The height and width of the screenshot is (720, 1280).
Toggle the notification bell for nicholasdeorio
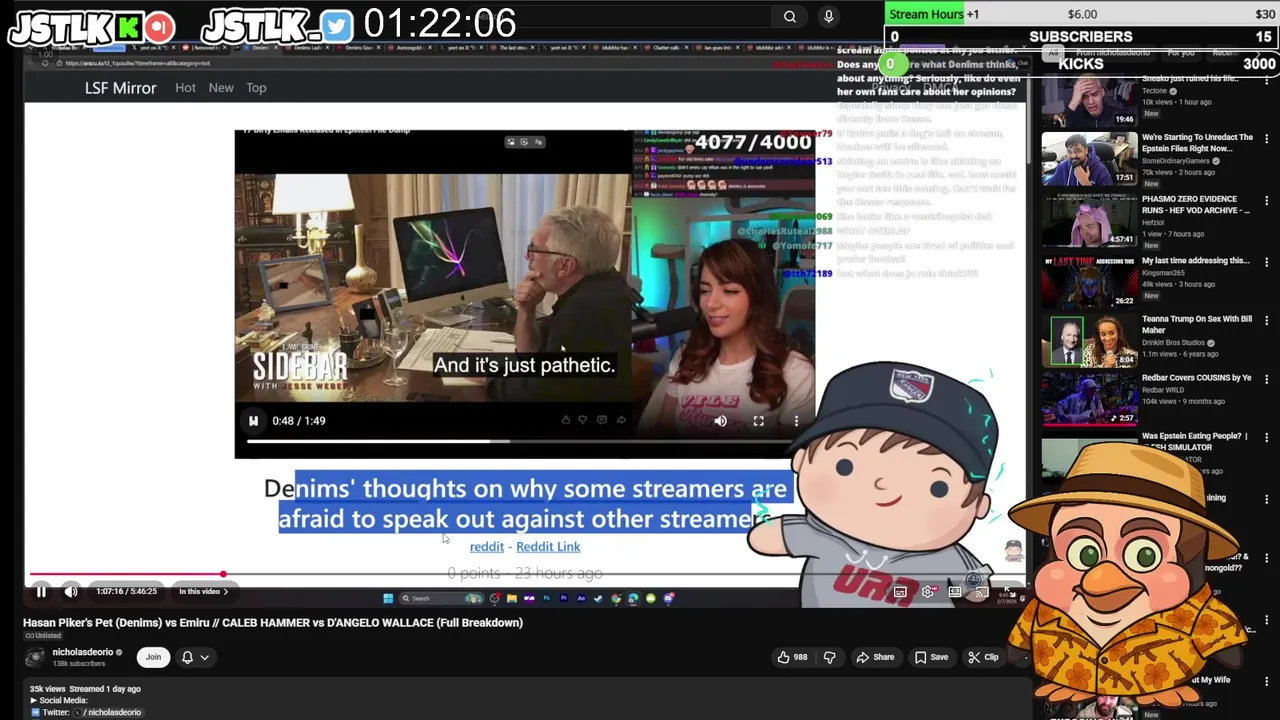coord(187,657)
